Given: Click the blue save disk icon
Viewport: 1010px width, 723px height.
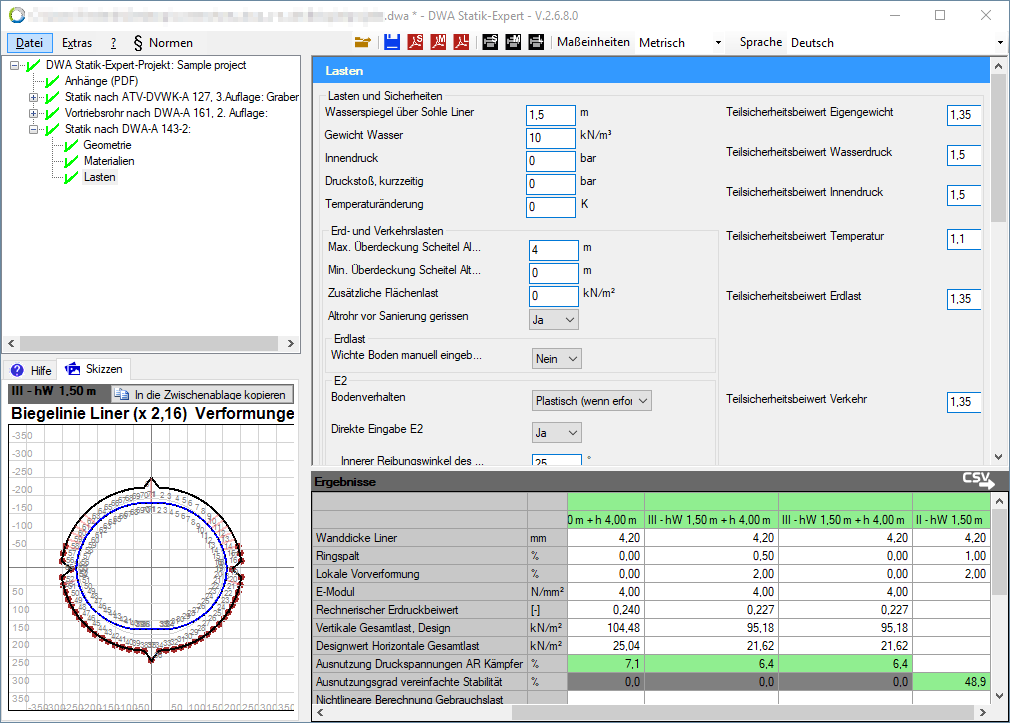Looking at the screenshot, I should point(391,42).
